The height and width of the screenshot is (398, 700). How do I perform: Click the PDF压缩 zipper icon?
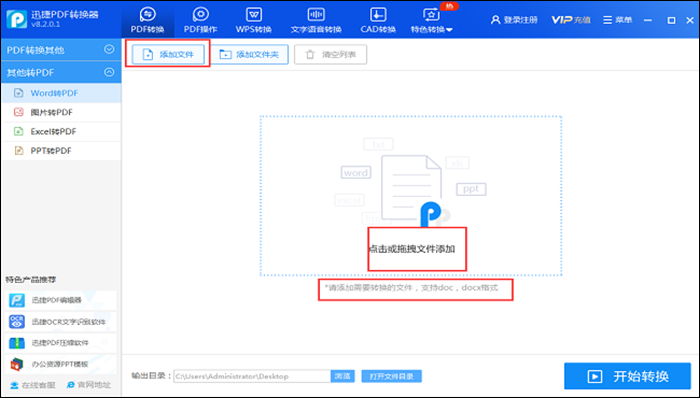pyautogui.click(x=17, y=343)
